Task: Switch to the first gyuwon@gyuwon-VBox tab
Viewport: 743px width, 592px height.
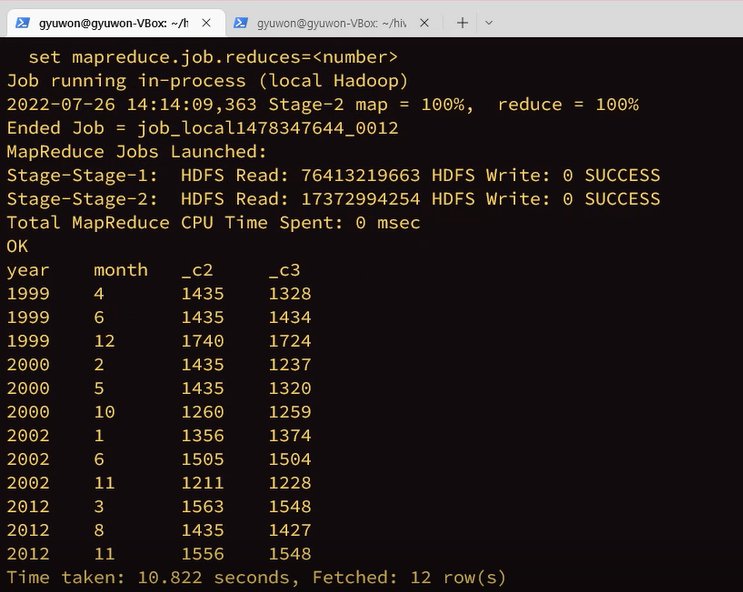Action: coord(116,23)
